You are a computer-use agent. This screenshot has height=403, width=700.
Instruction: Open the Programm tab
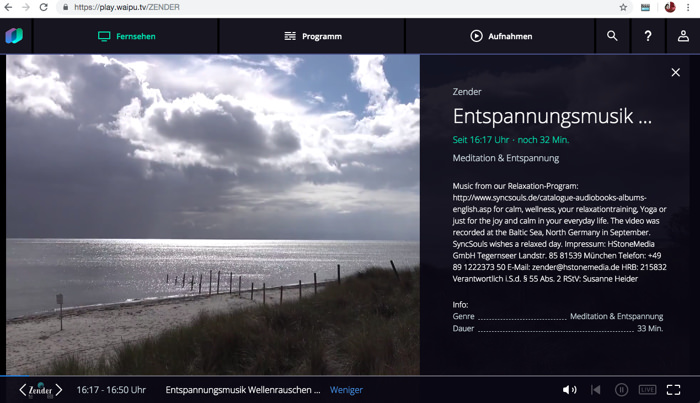[312, 36]
